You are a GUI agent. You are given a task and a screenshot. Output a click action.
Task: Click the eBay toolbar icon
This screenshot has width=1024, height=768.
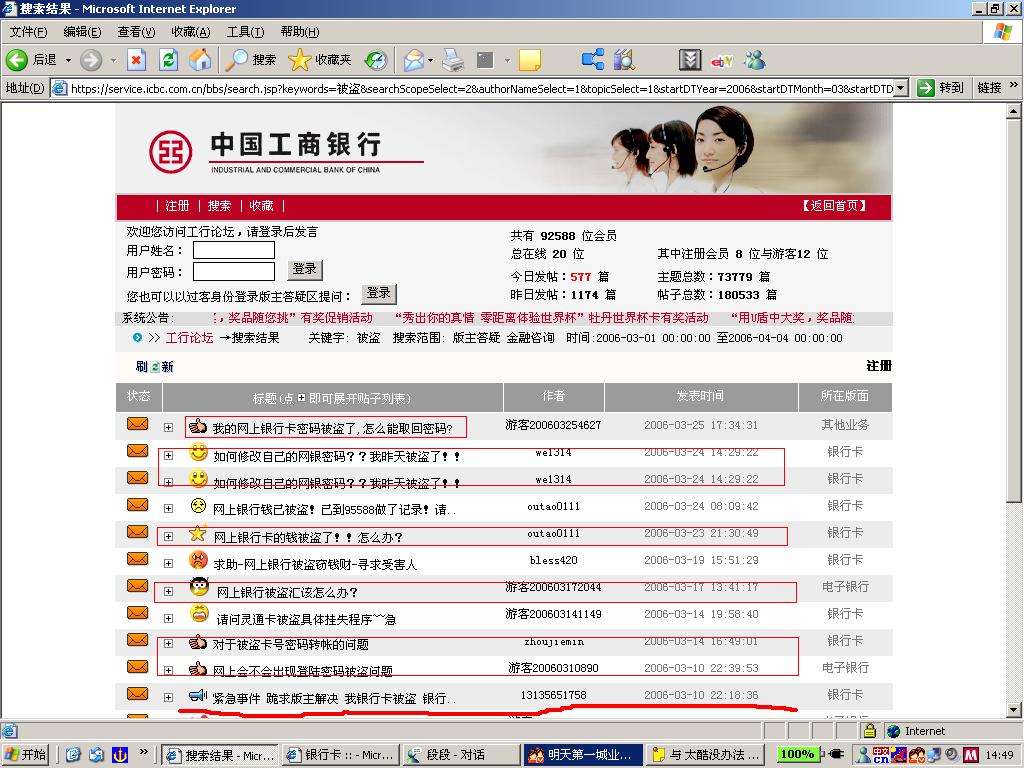pos(722,61)
